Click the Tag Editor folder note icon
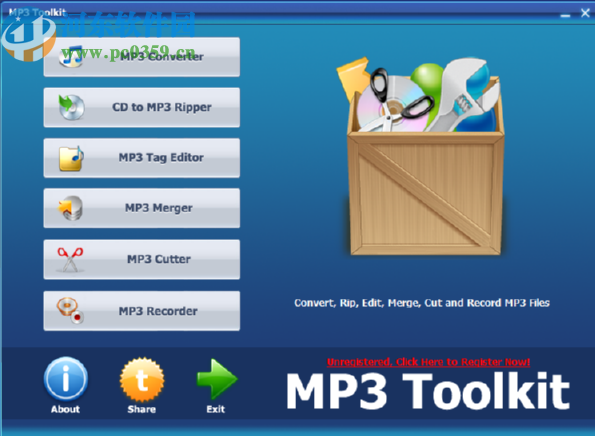Viewport: 595px width, 436px height. [x=71, y=158]
